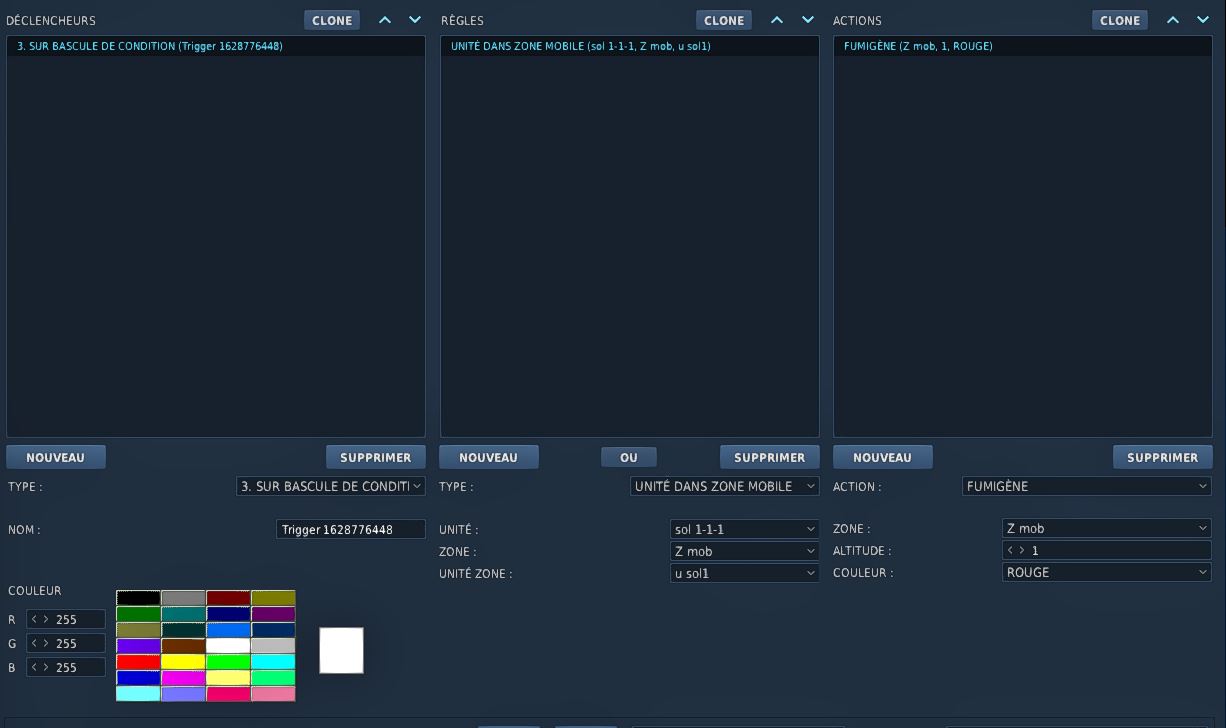Pick the magenta palette swatch
Screen dimensions: 1226x728
coord(184,678)
